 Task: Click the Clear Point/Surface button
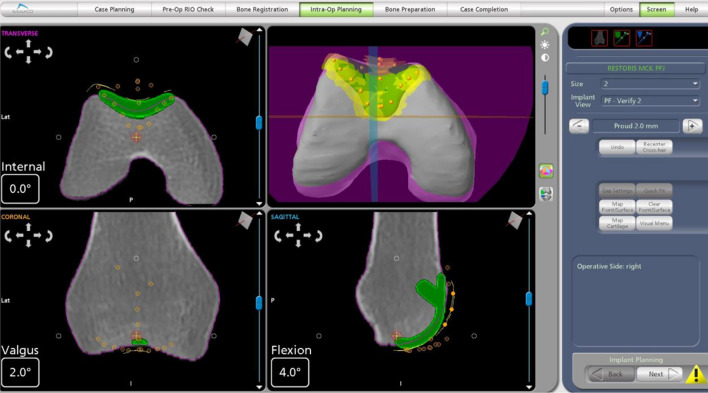click(x=654, y=207)
